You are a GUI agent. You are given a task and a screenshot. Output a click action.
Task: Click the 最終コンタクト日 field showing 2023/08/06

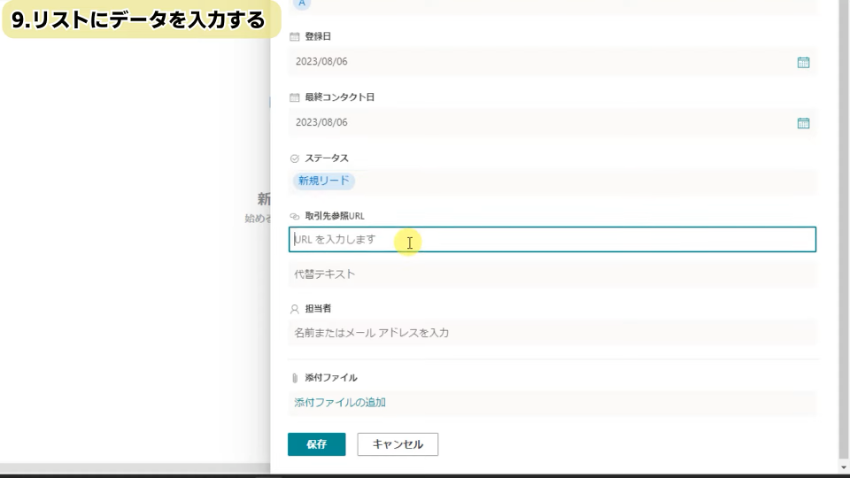(540, 123)
